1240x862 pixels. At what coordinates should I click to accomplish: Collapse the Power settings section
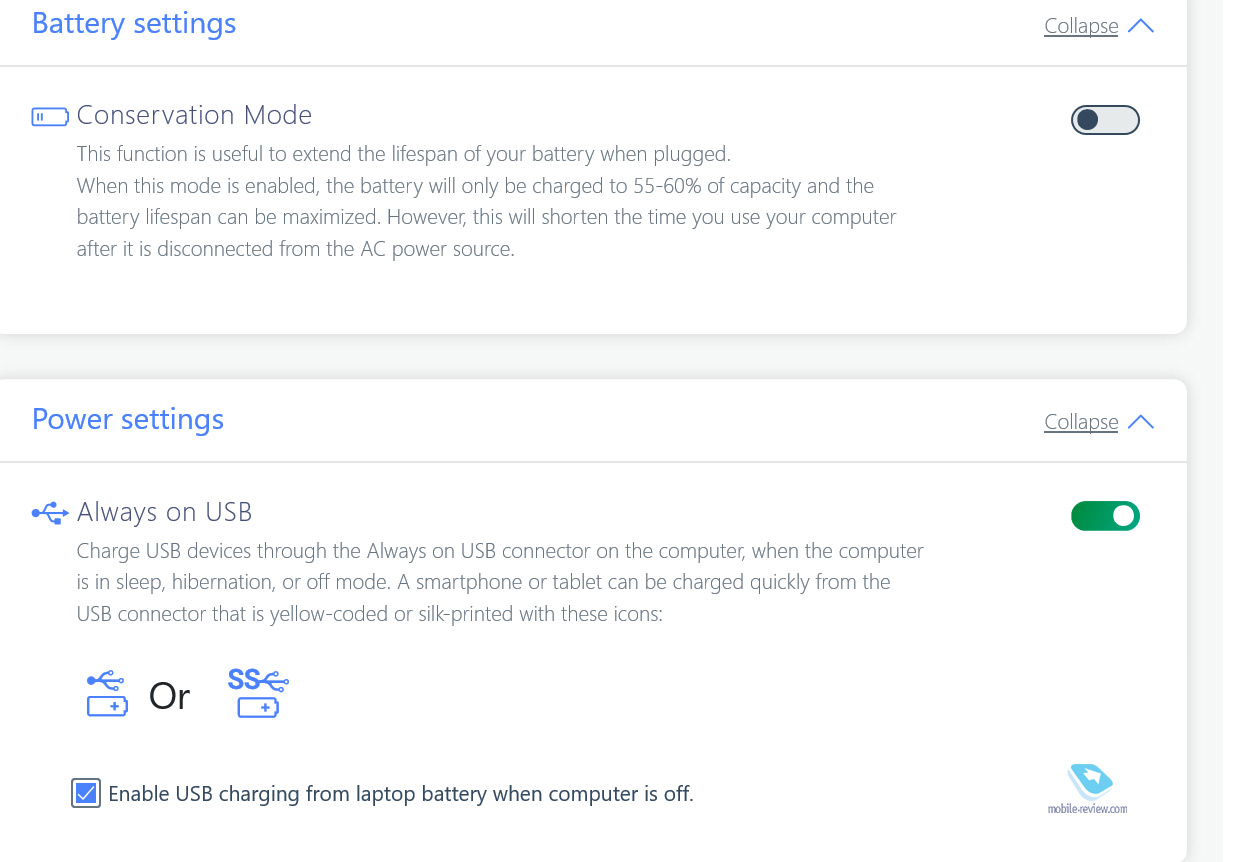[1081, 422]
